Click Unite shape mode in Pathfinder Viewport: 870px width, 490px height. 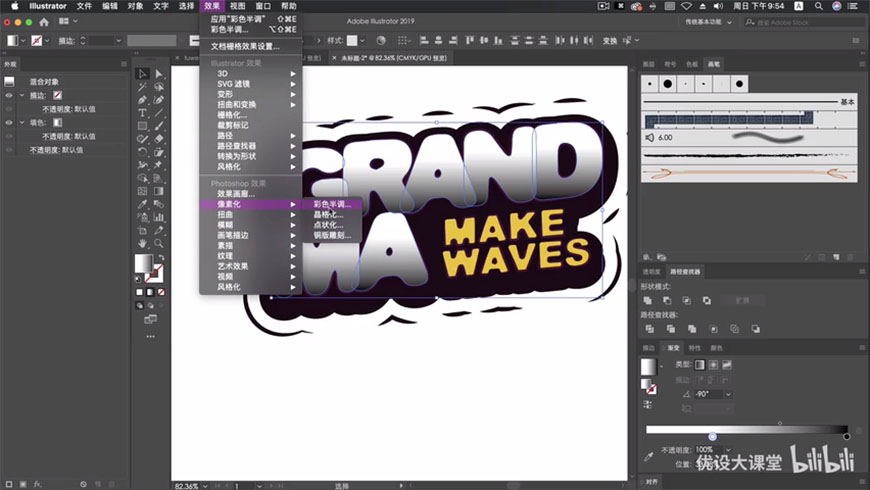coord(648,300)
